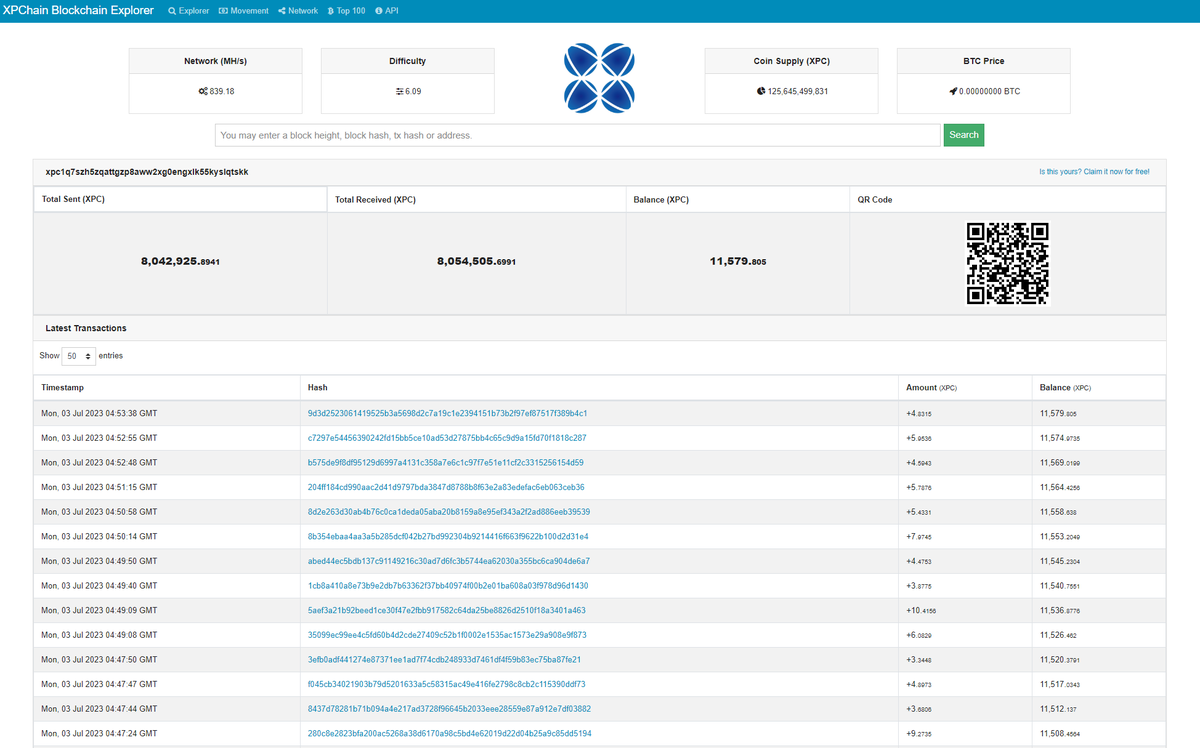Open transaction hash starting f045cb34021903b7
This screenshot has height=748, width=1200.
coord(446,684)
